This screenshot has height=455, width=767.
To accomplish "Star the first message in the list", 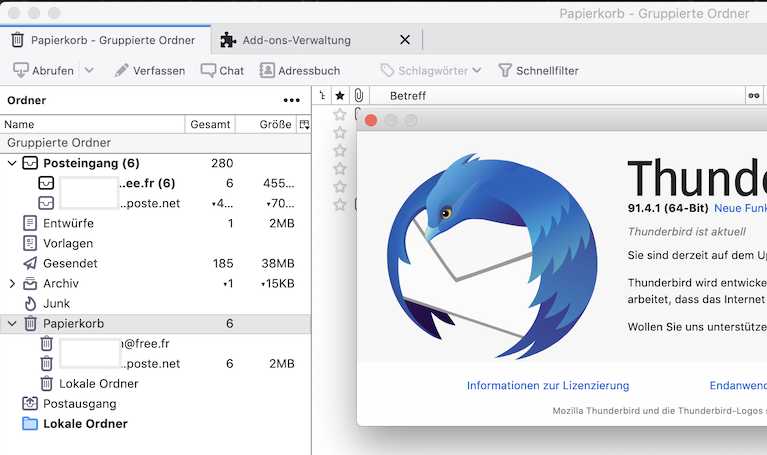I will pyautogui.click(x=340, y=115).
